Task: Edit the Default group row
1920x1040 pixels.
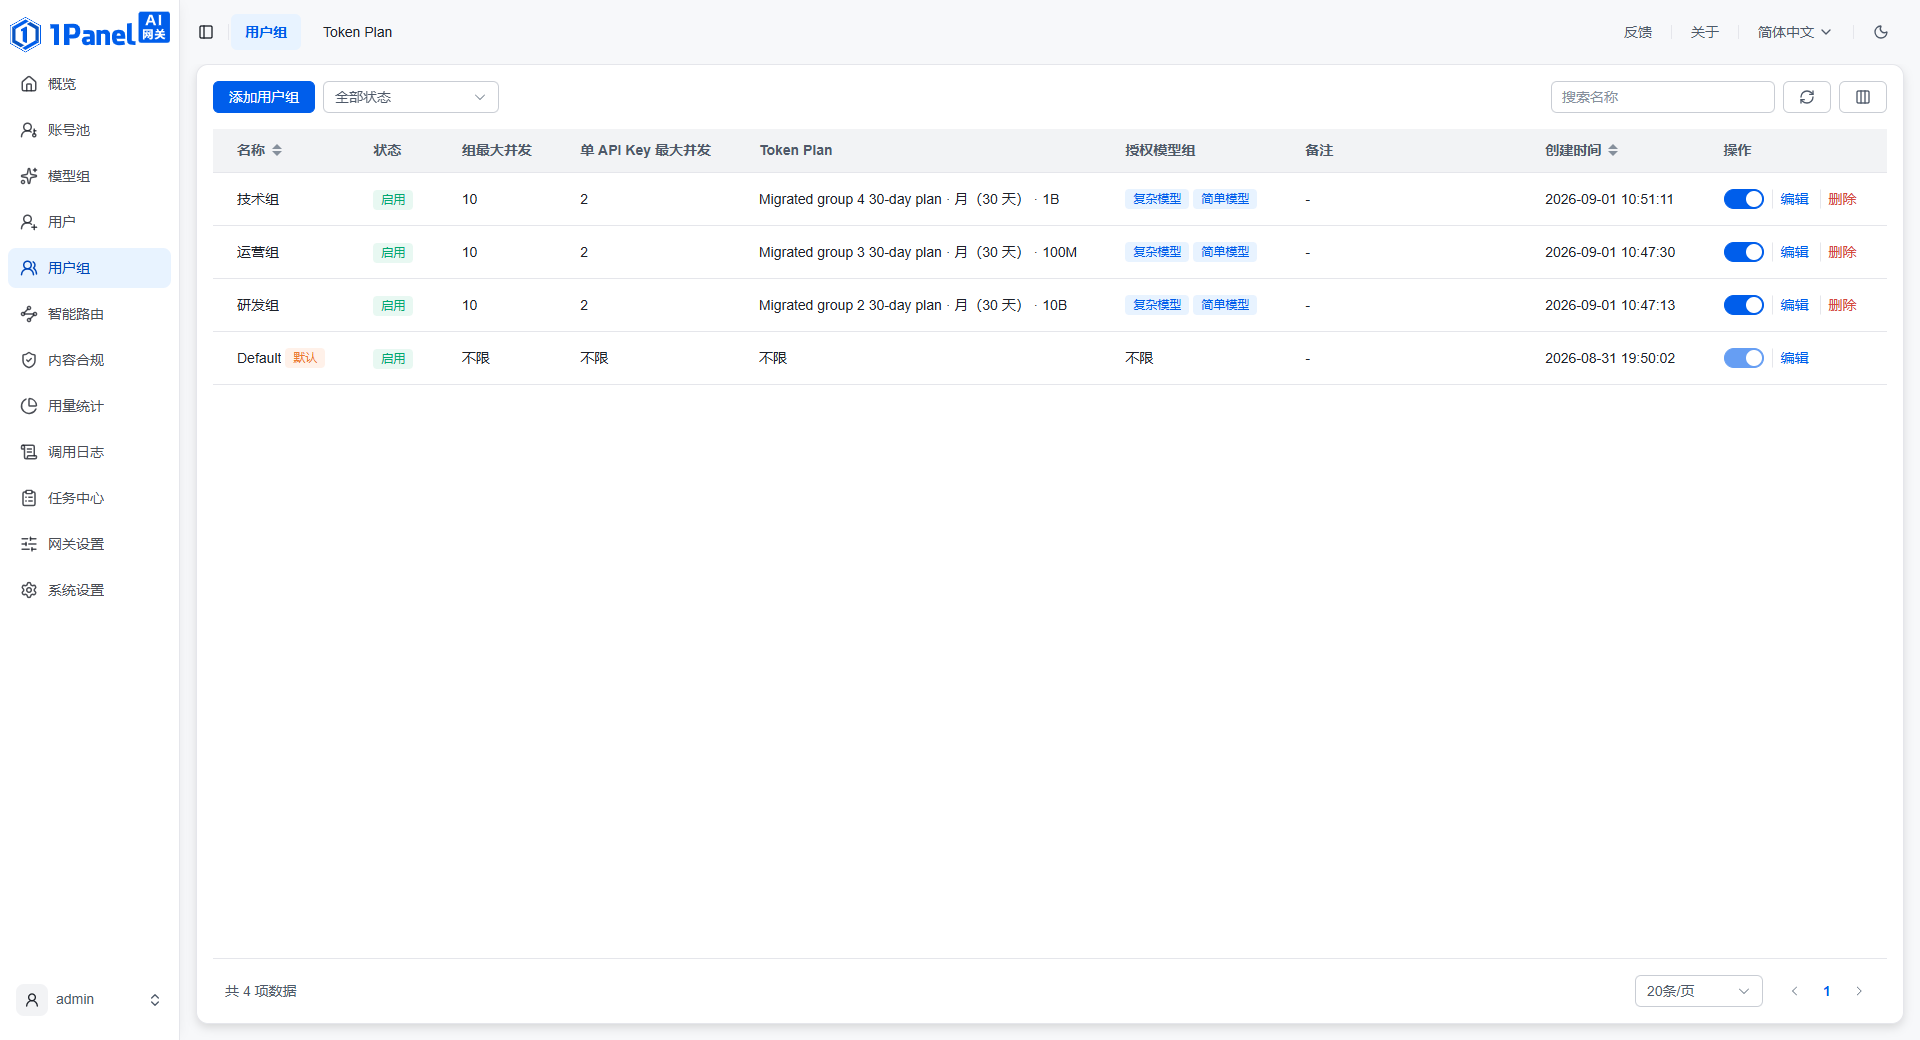Action: click(x=1795, y=358)
